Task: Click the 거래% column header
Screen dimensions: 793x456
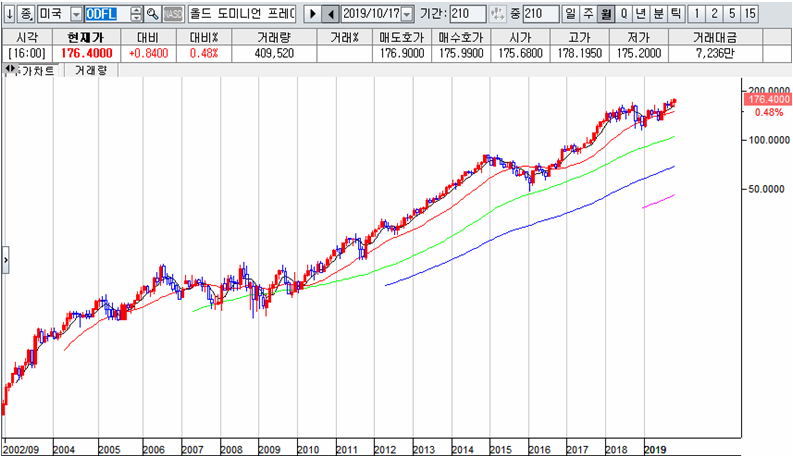Action: [x=344, y=37]
